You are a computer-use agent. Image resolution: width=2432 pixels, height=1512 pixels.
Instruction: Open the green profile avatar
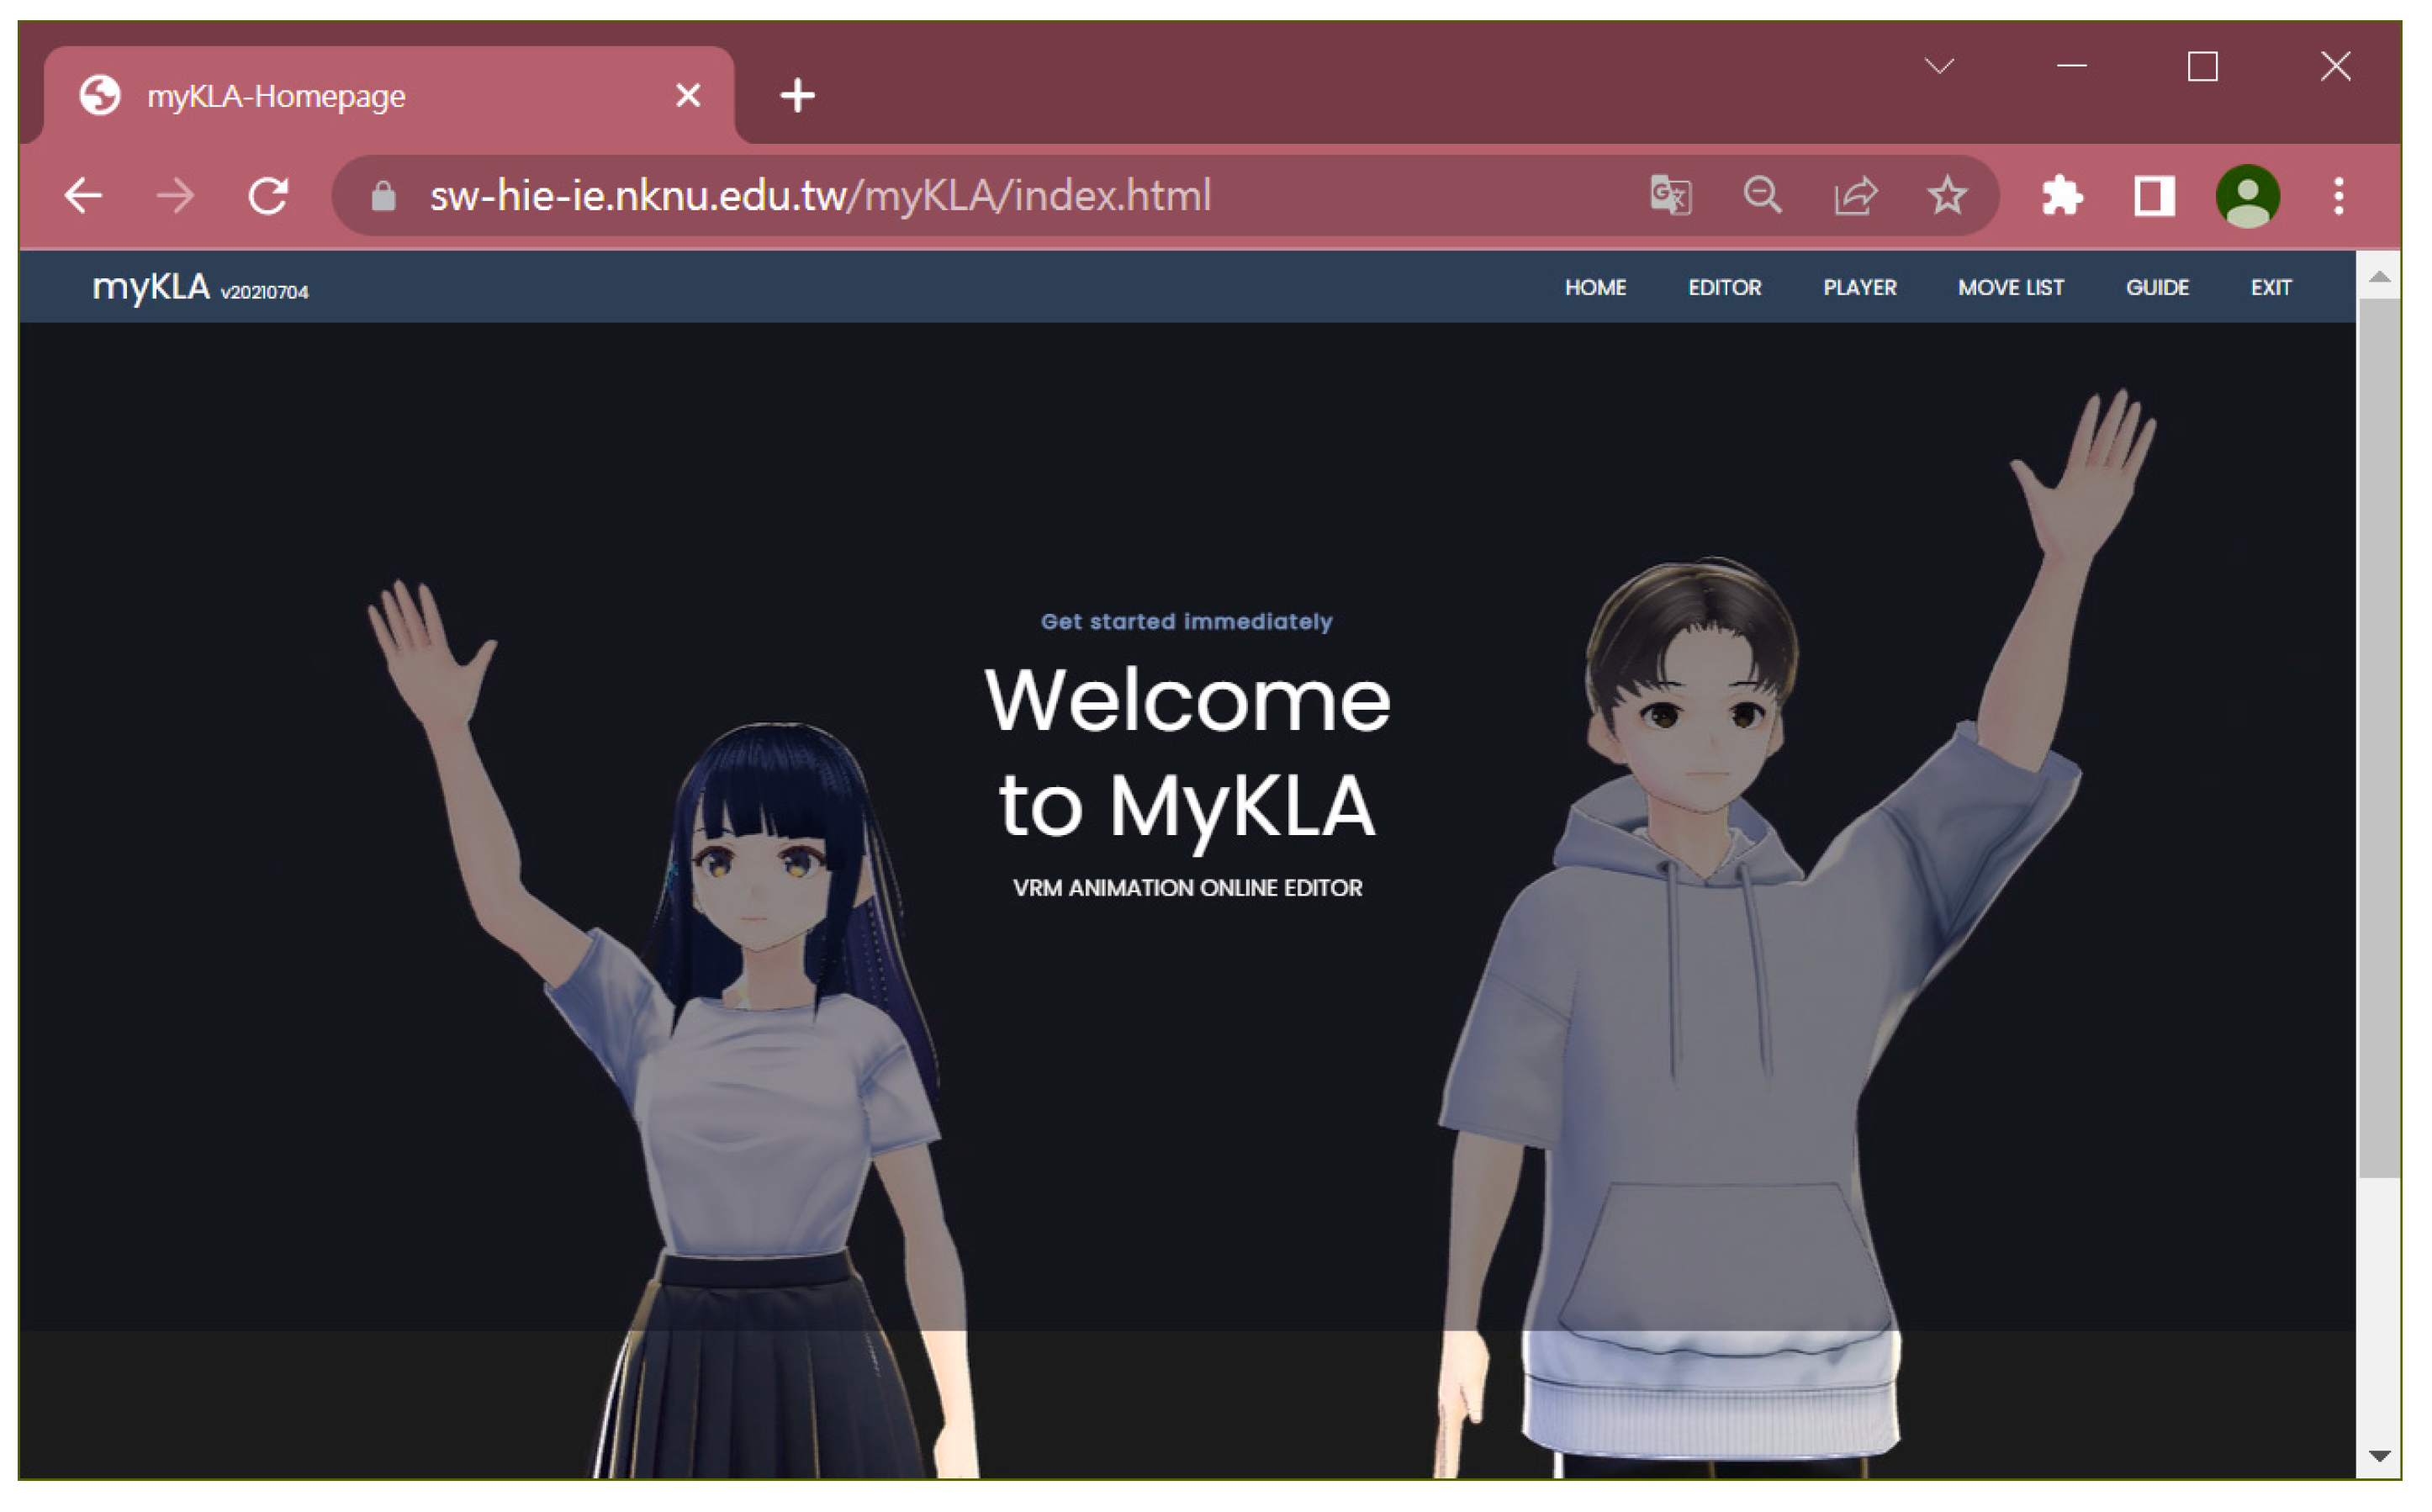[x=2247, y=195]
